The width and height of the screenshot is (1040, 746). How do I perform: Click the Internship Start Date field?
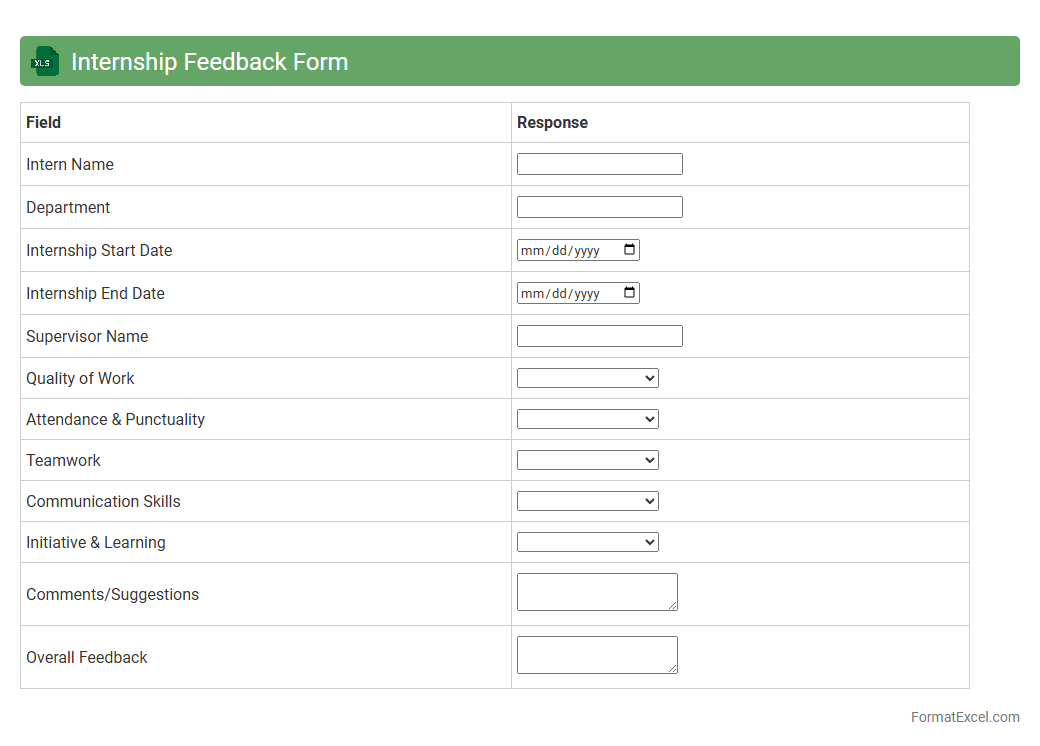(x=565, y=250)
